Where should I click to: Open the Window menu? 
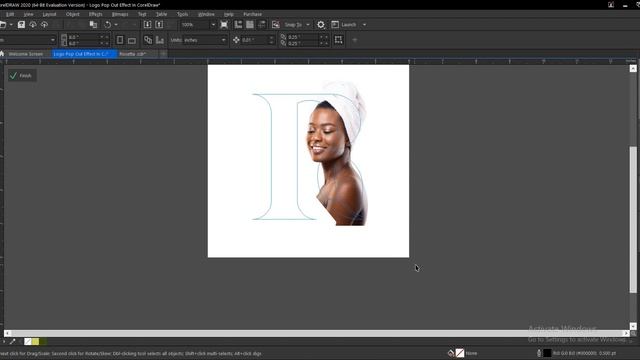click(206, 14)
